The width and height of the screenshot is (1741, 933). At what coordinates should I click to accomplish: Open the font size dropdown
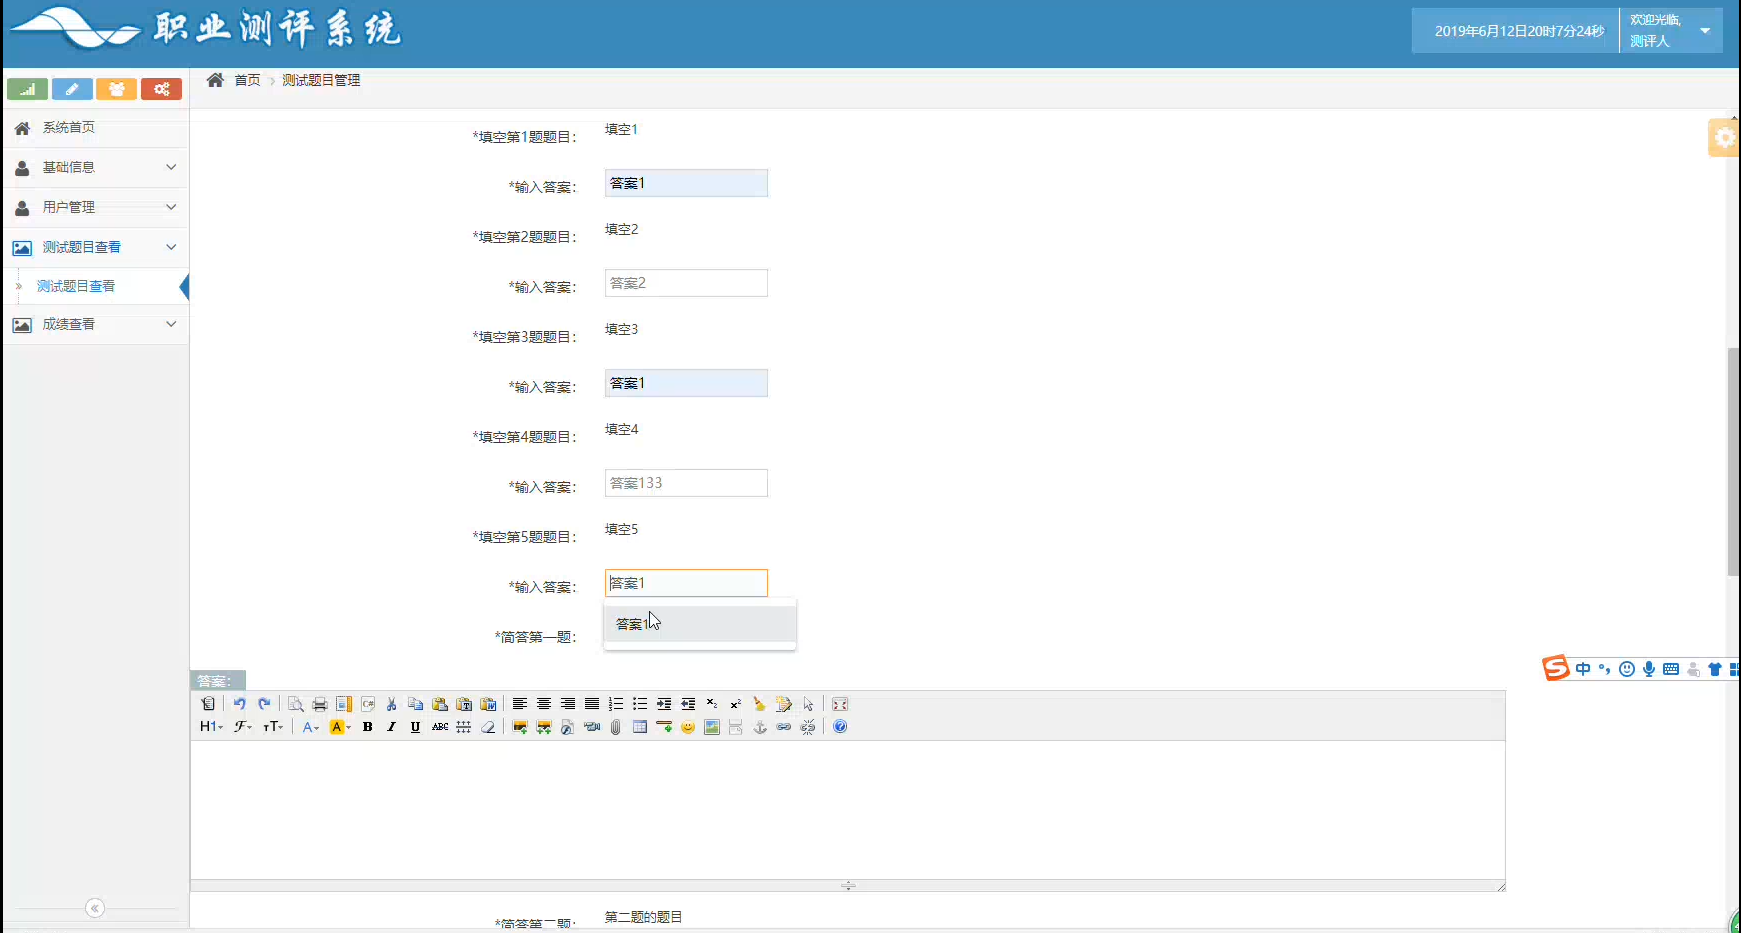click(x=273, y=727)
